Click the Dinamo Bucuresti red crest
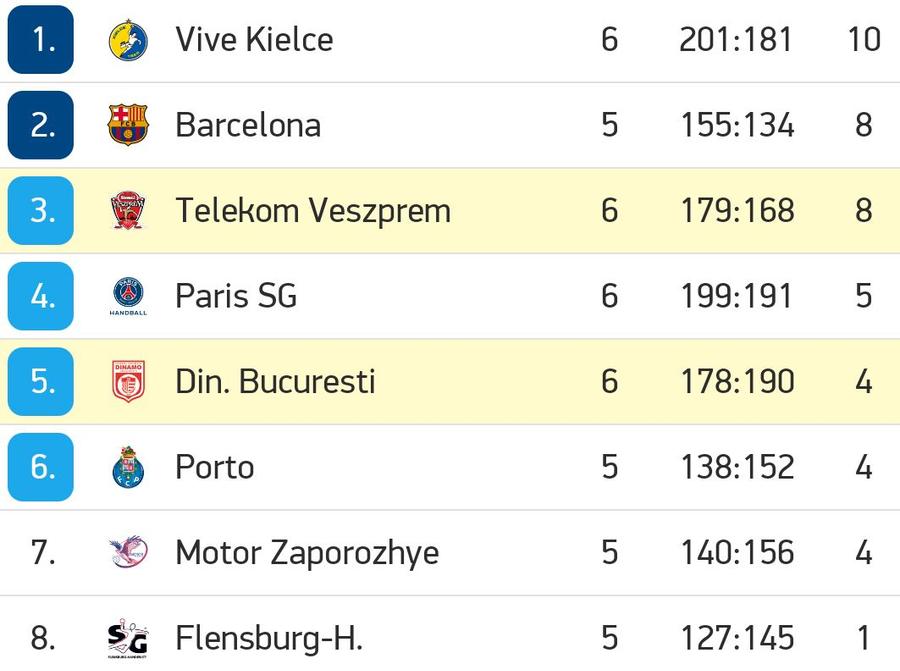The image size is (900, 671). [128, 382]
